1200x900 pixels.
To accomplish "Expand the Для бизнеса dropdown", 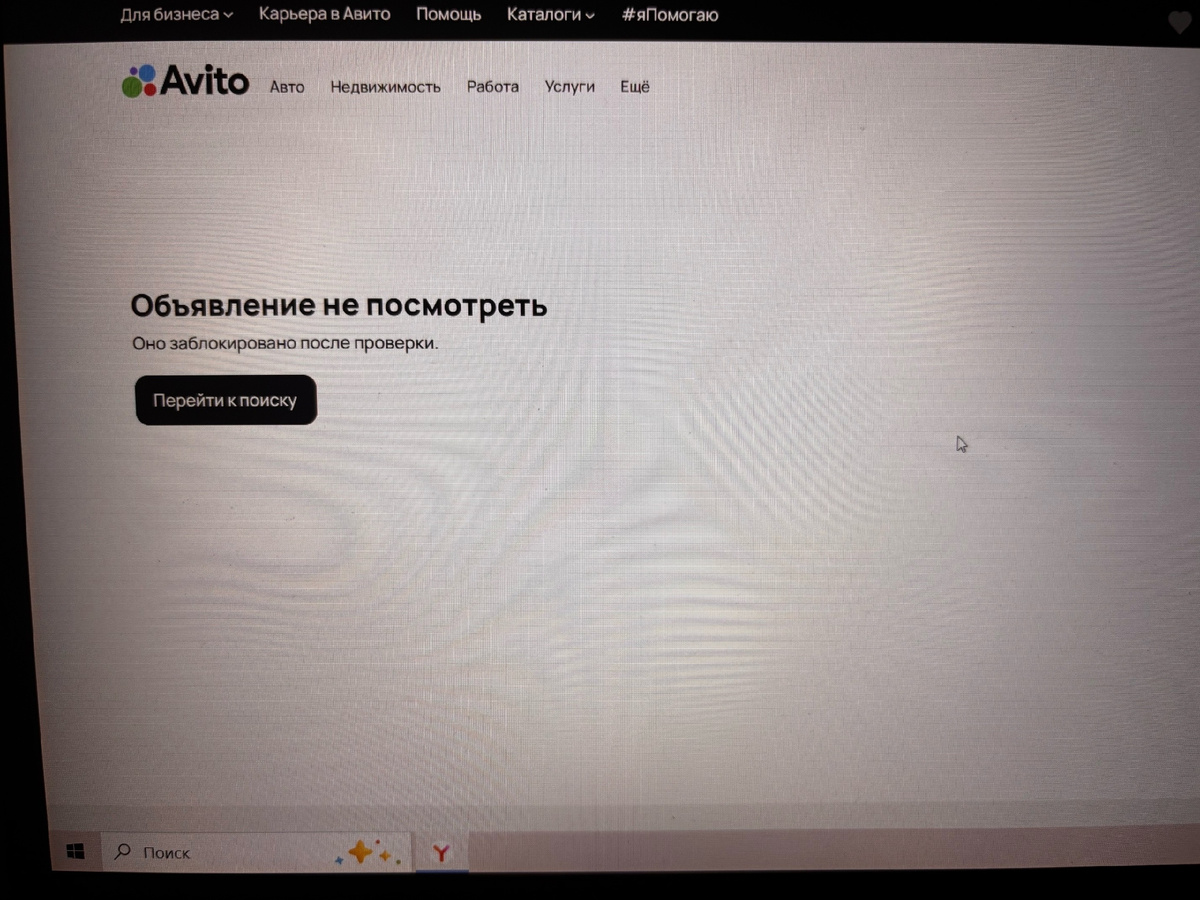I will pyautogui.click(x=176, y=14).
